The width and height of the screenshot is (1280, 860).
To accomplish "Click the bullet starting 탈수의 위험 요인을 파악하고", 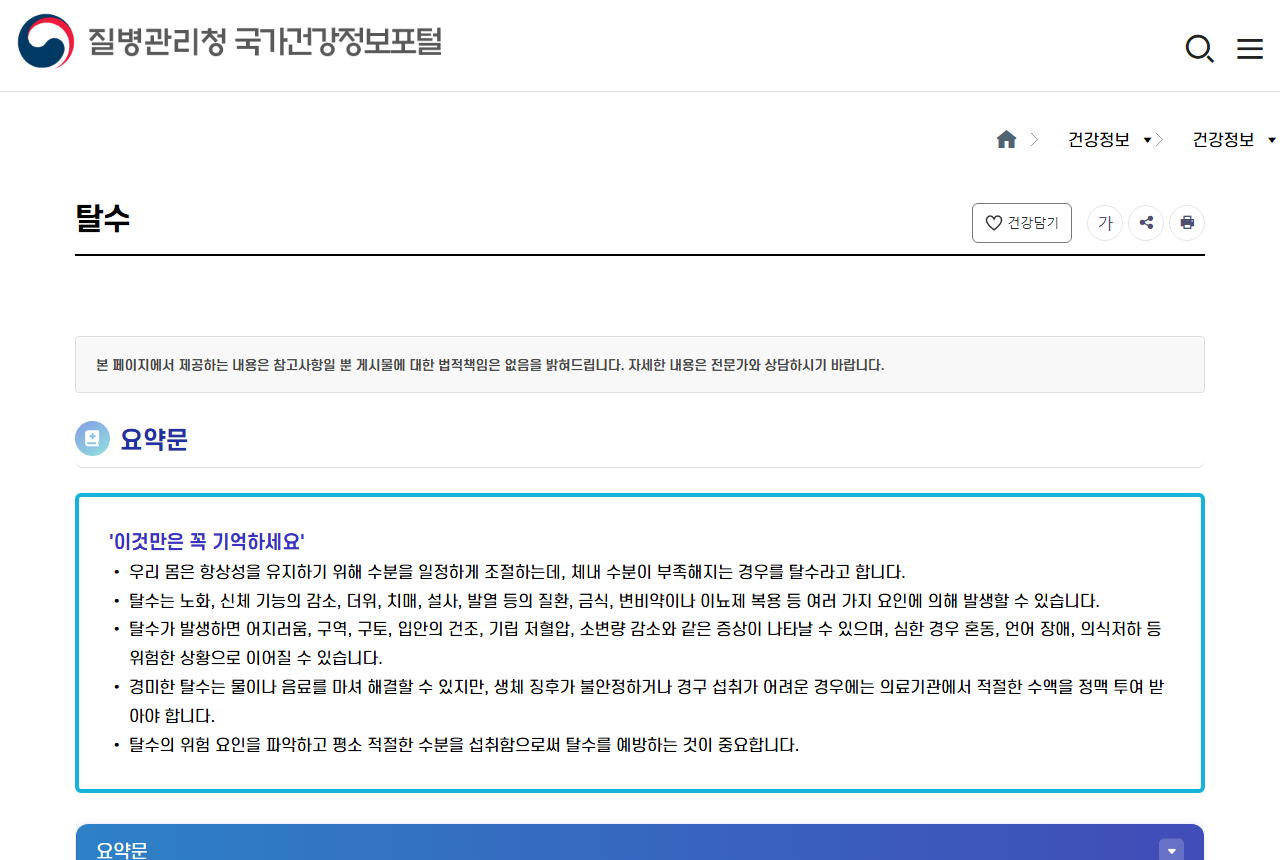I will point(464,746).
